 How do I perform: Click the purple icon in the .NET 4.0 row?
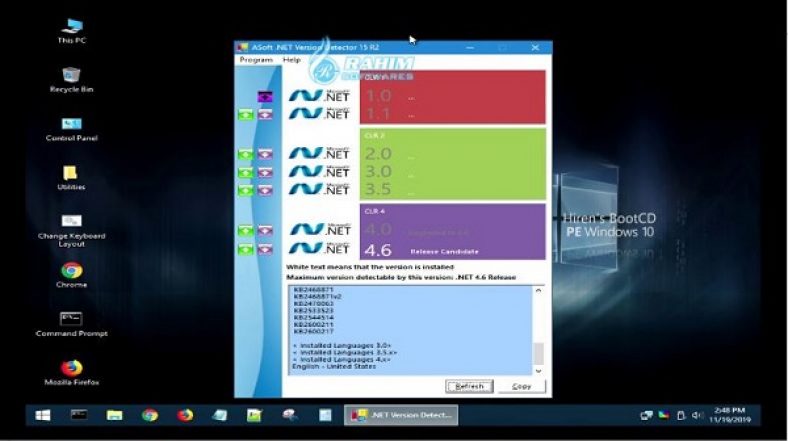point(265,231)
